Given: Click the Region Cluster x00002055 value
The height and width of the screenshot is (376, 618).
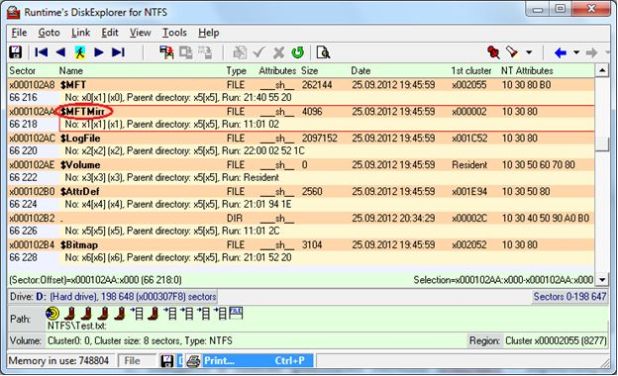Looking at the screenshot, I should point(556,341).
